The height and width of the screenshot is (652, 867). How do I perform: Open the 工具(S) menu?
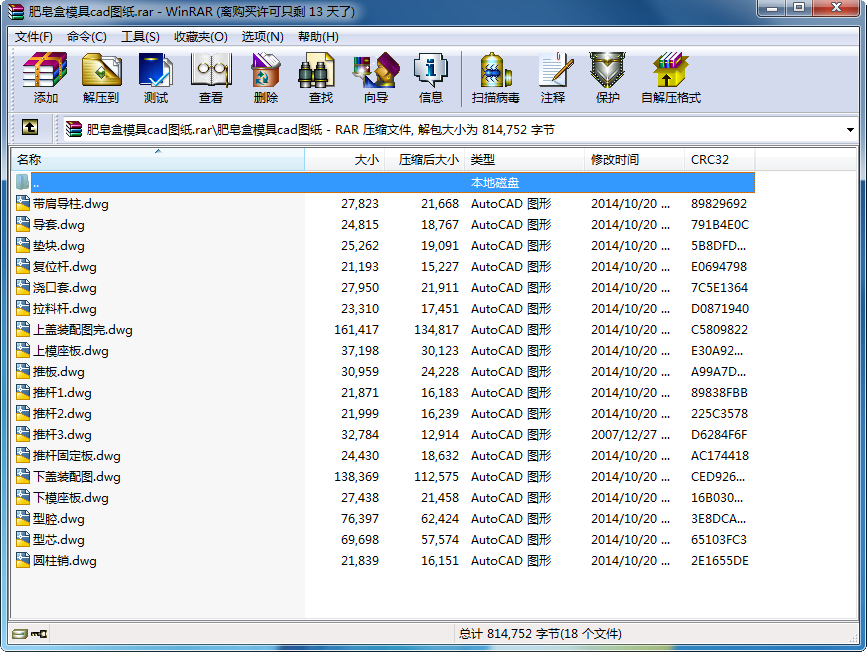point(140,36)
